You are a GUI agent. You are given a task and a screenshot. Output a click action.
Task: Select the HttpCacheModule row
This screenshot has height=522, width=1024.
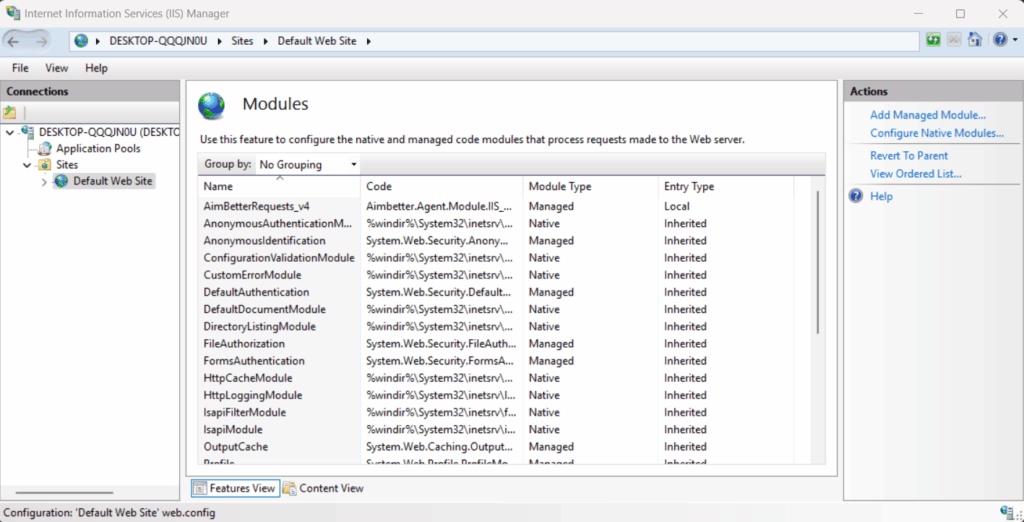pos(495,378)
